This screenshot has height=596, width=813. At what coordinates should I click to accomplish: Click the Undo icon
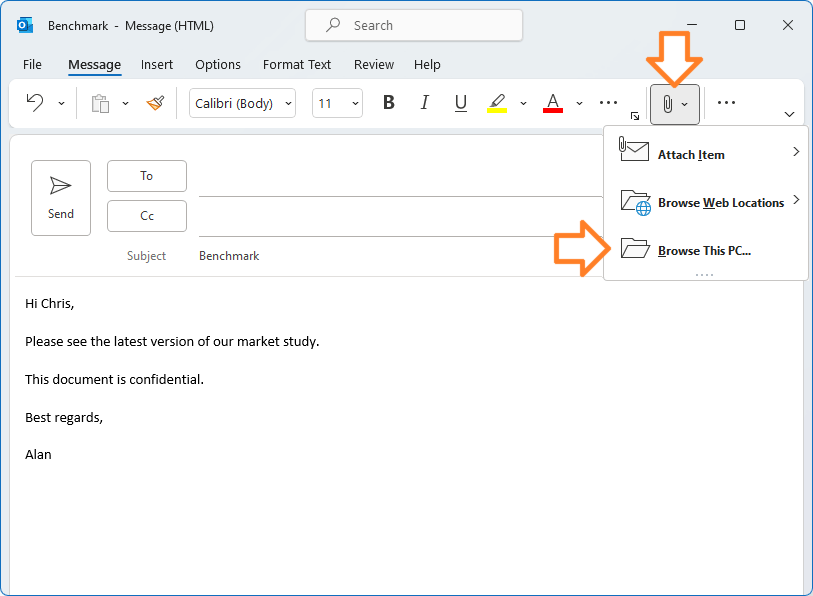36,103
